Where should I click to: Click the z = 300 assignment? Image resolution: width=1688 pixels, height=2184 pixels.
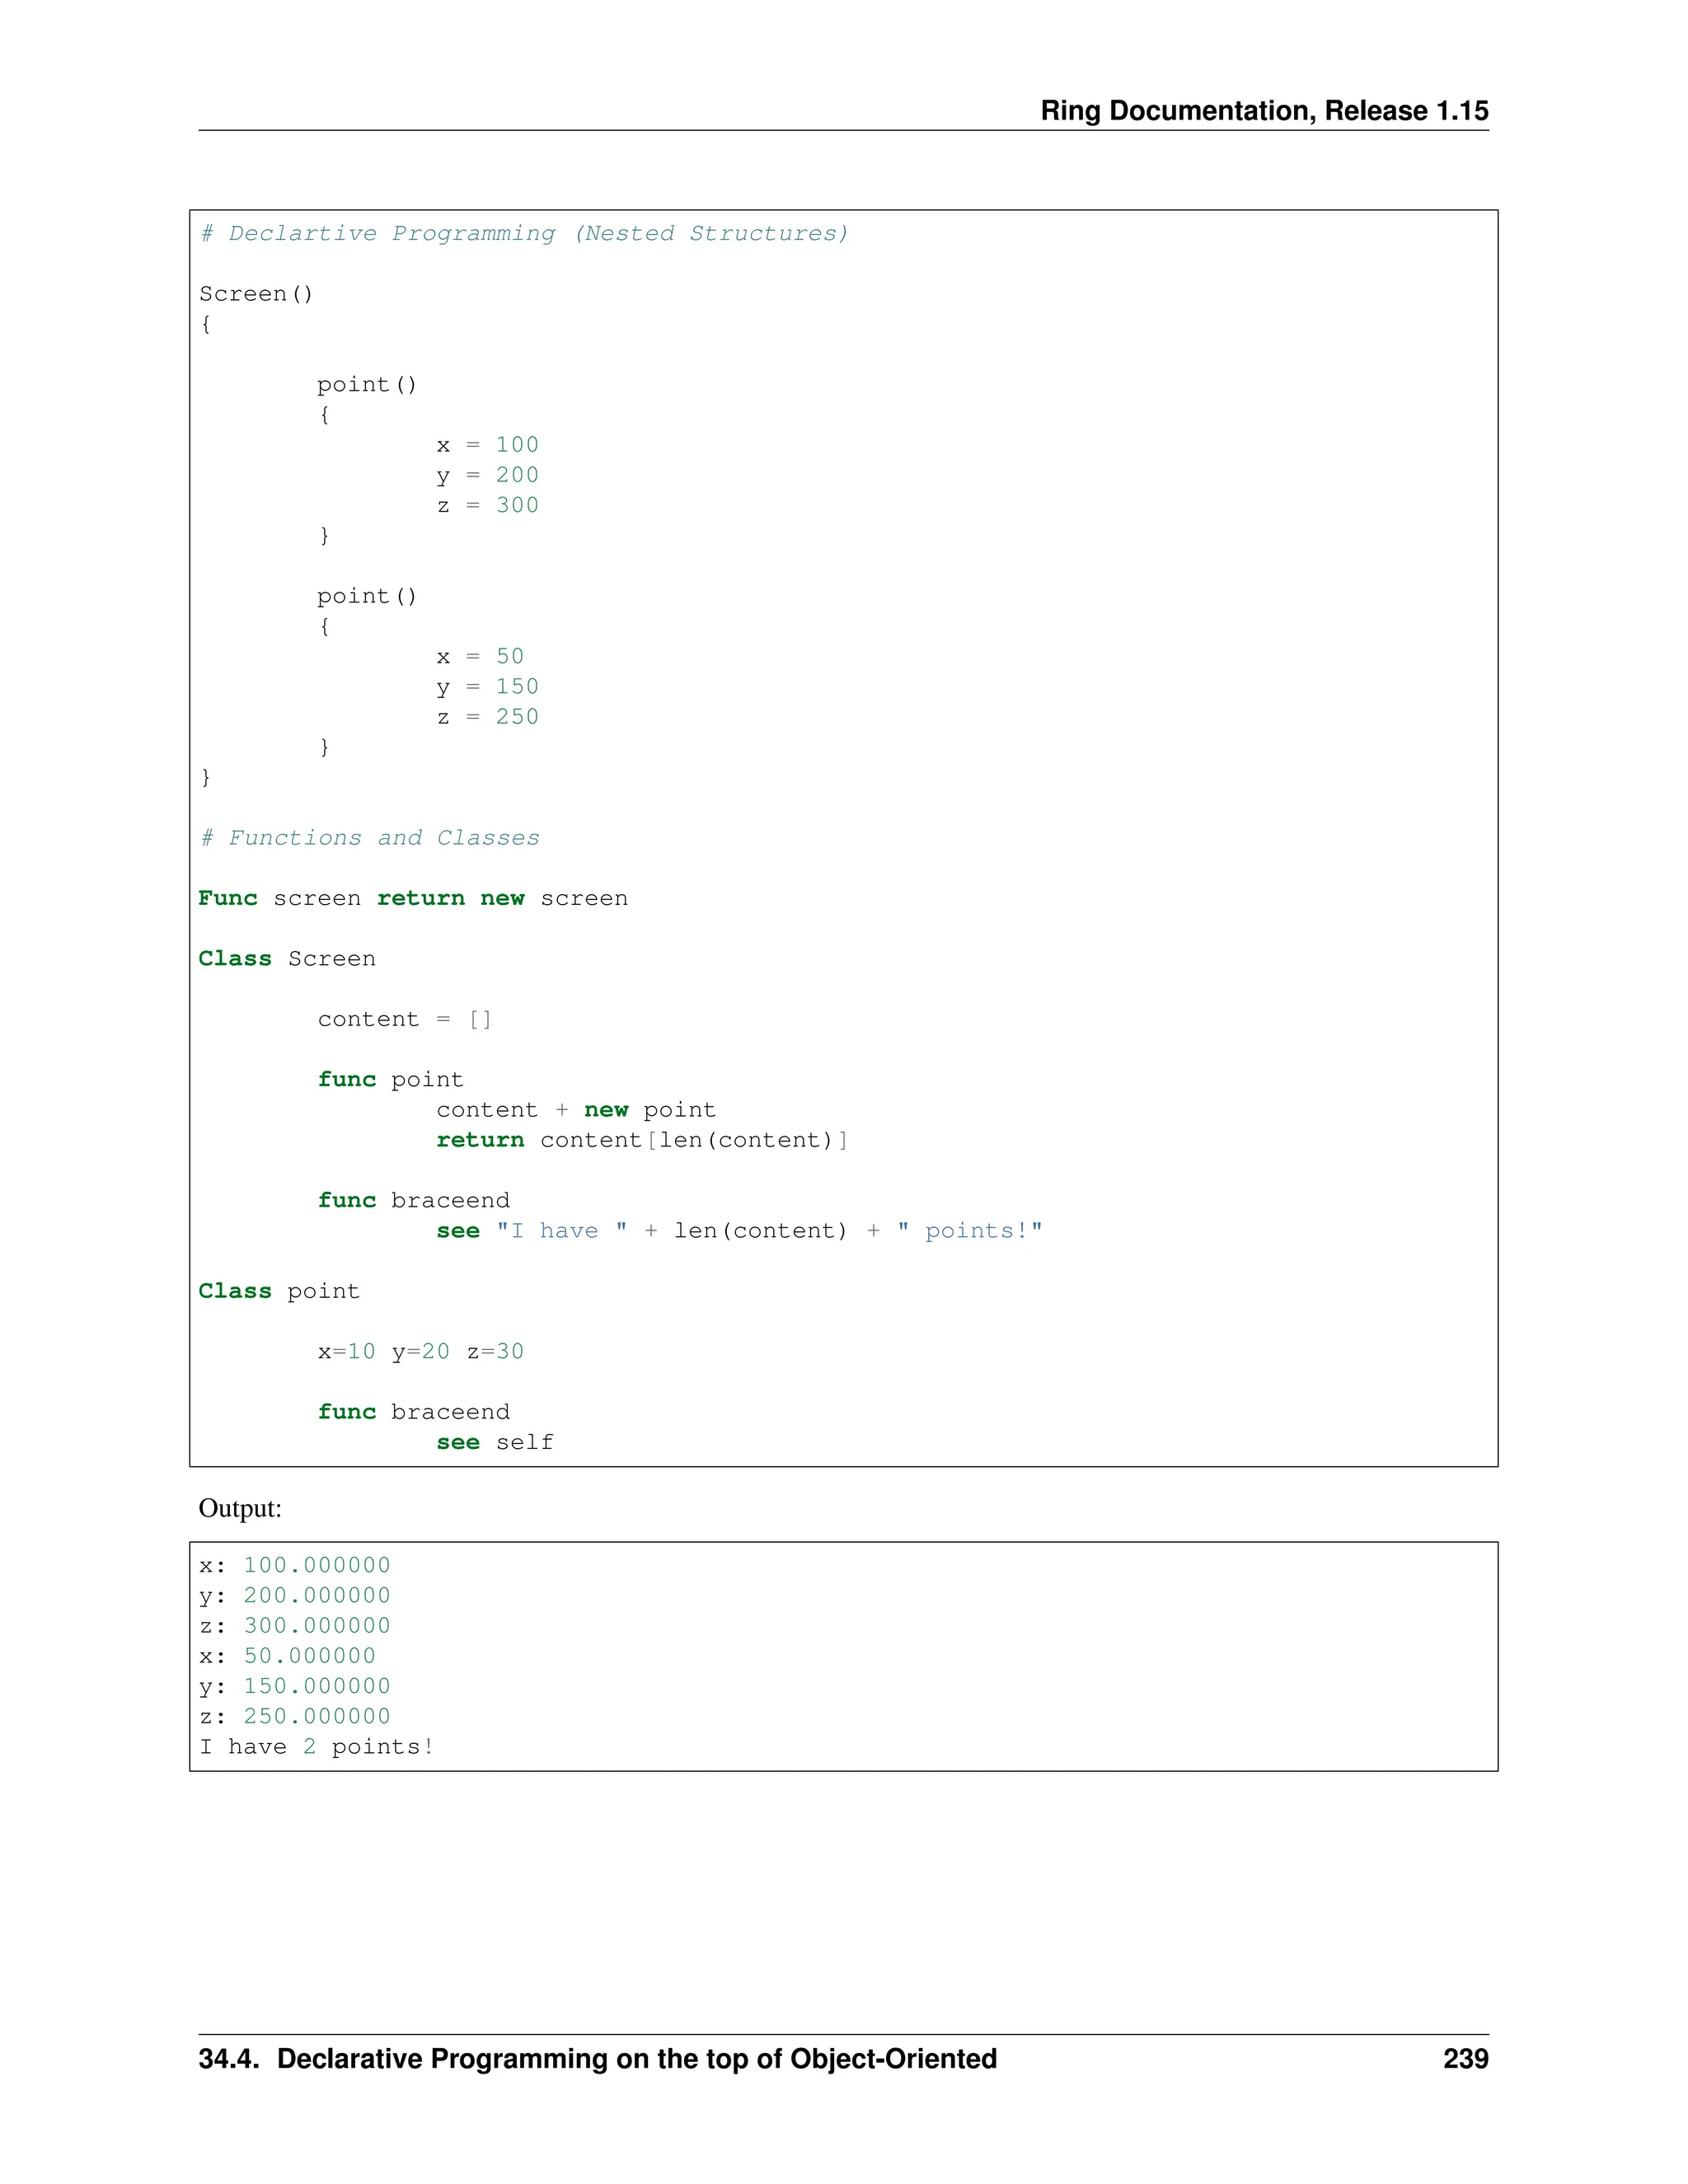[487, 505]
